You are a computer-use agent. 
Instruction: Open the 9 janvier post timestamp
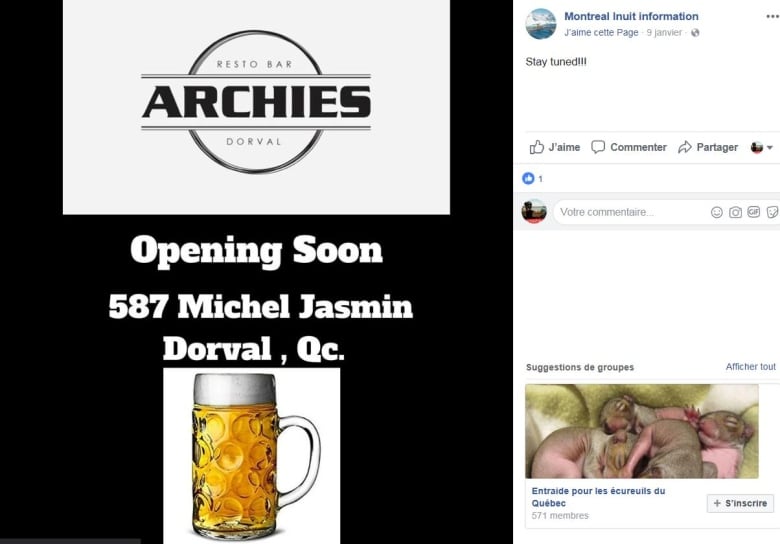click(x=664, y=33)
